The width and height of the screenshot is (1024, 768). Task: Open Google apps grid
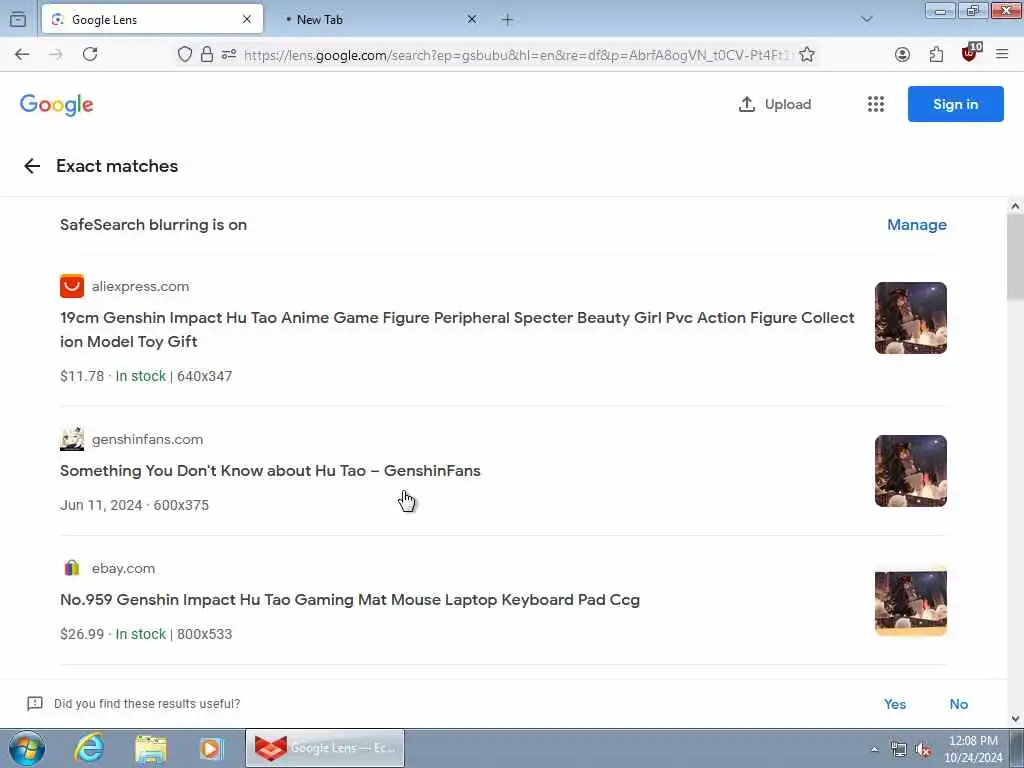(876, 104)
